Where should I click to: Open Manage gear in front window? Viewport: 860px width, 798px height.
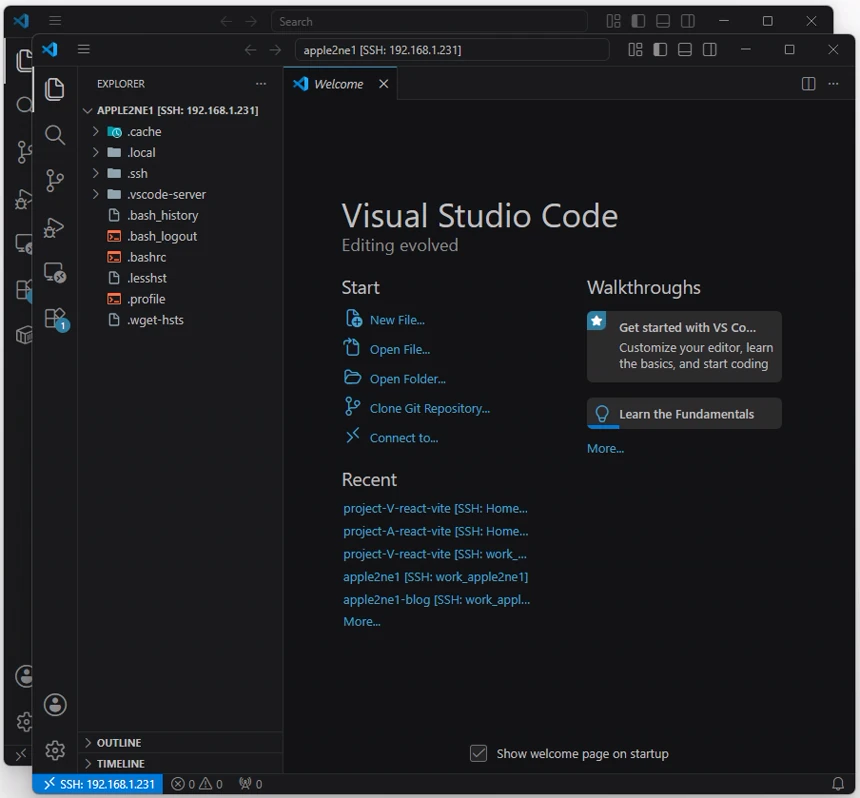(55, 750)
